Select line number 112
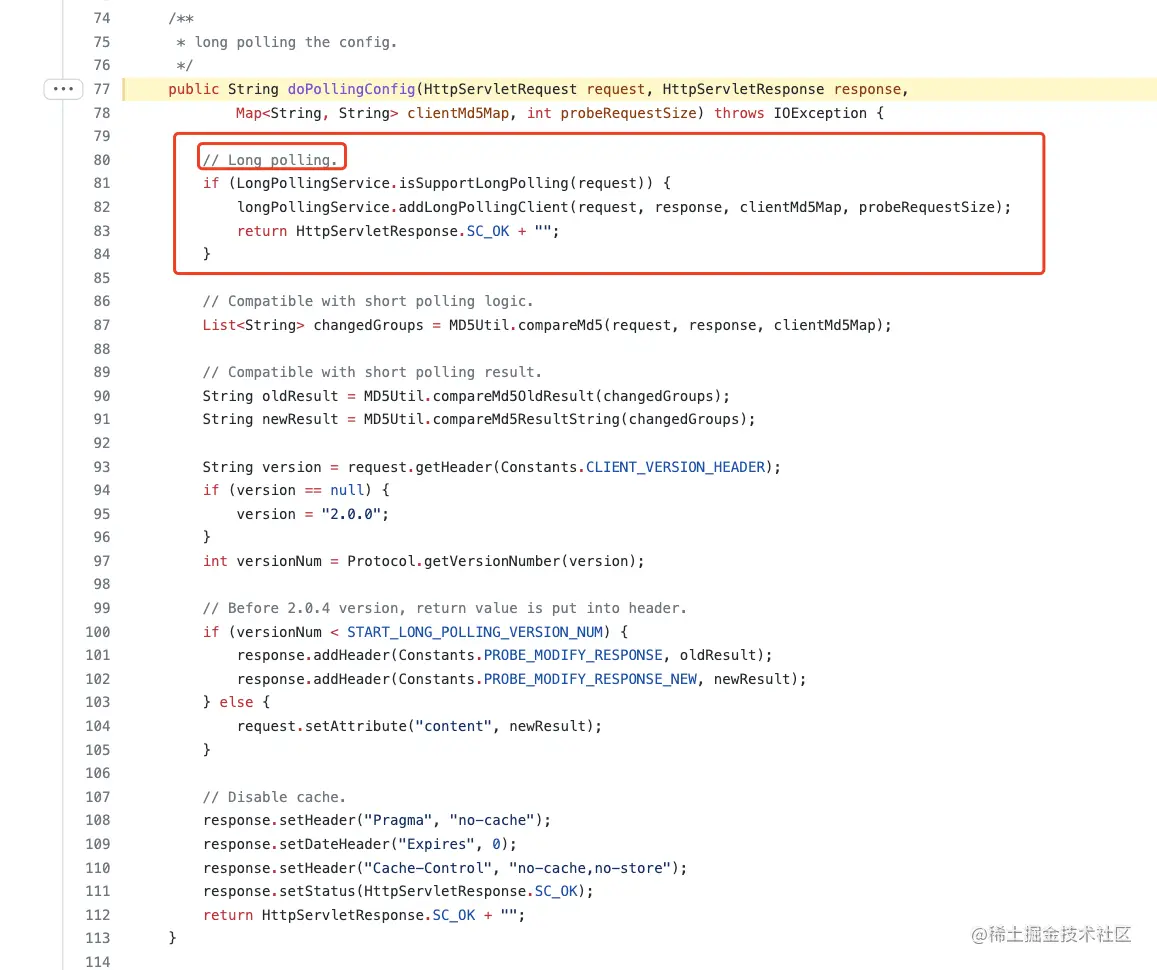The image size is (1157, 970). tap(97, 915)
